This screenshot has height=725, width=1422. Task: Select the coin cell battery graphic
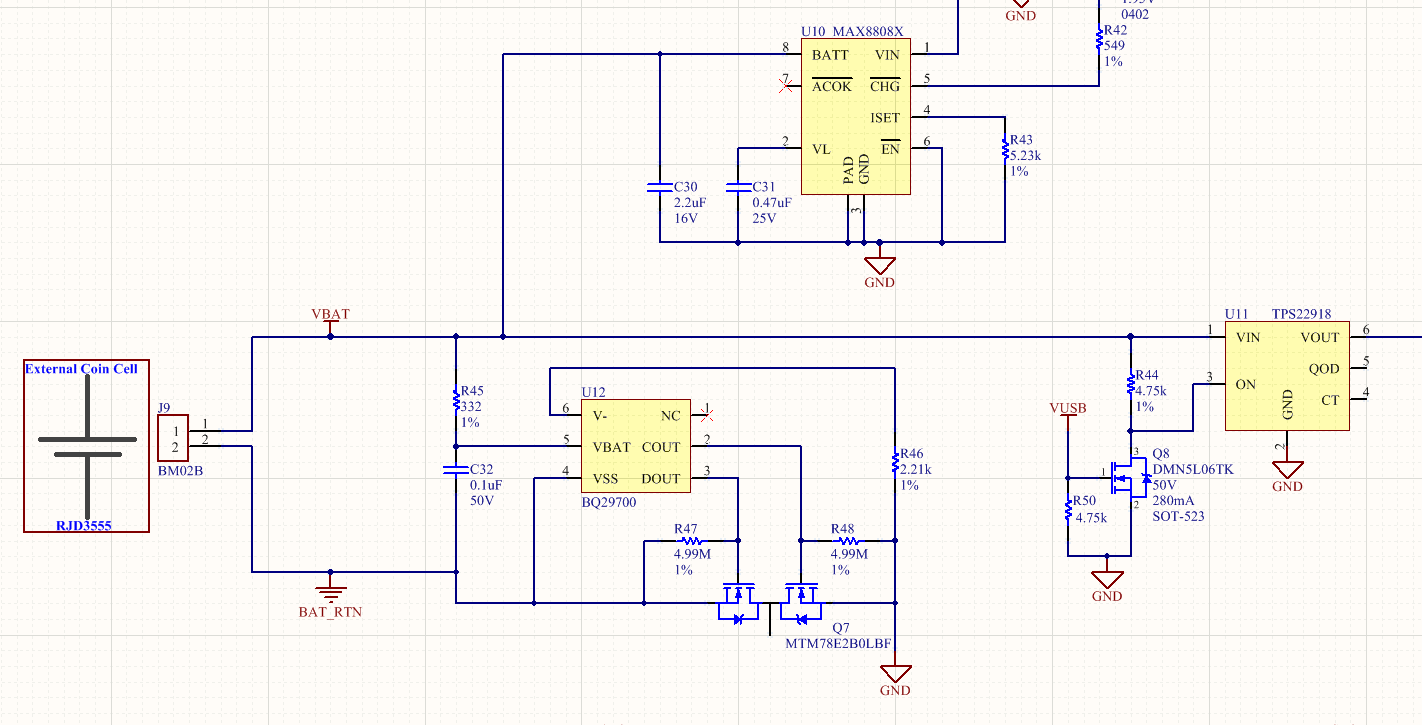click(88, 446)
